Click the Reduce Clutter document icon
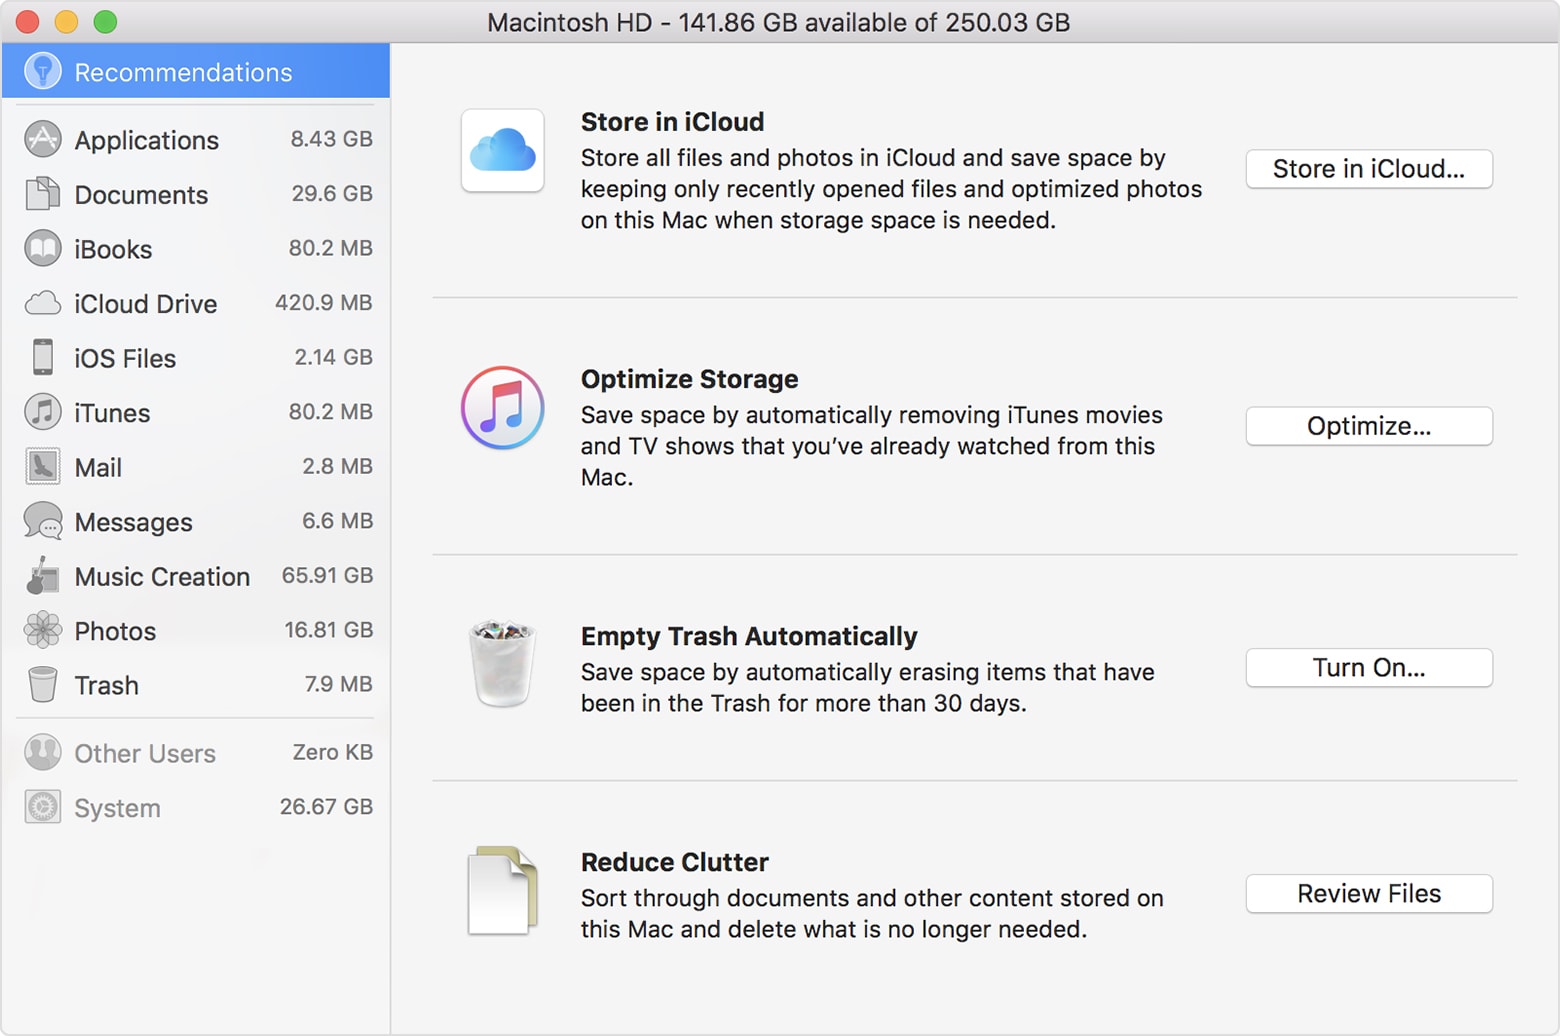Screen dimensions: 1560x1036 pyautogui.click(x=502, y=890)
